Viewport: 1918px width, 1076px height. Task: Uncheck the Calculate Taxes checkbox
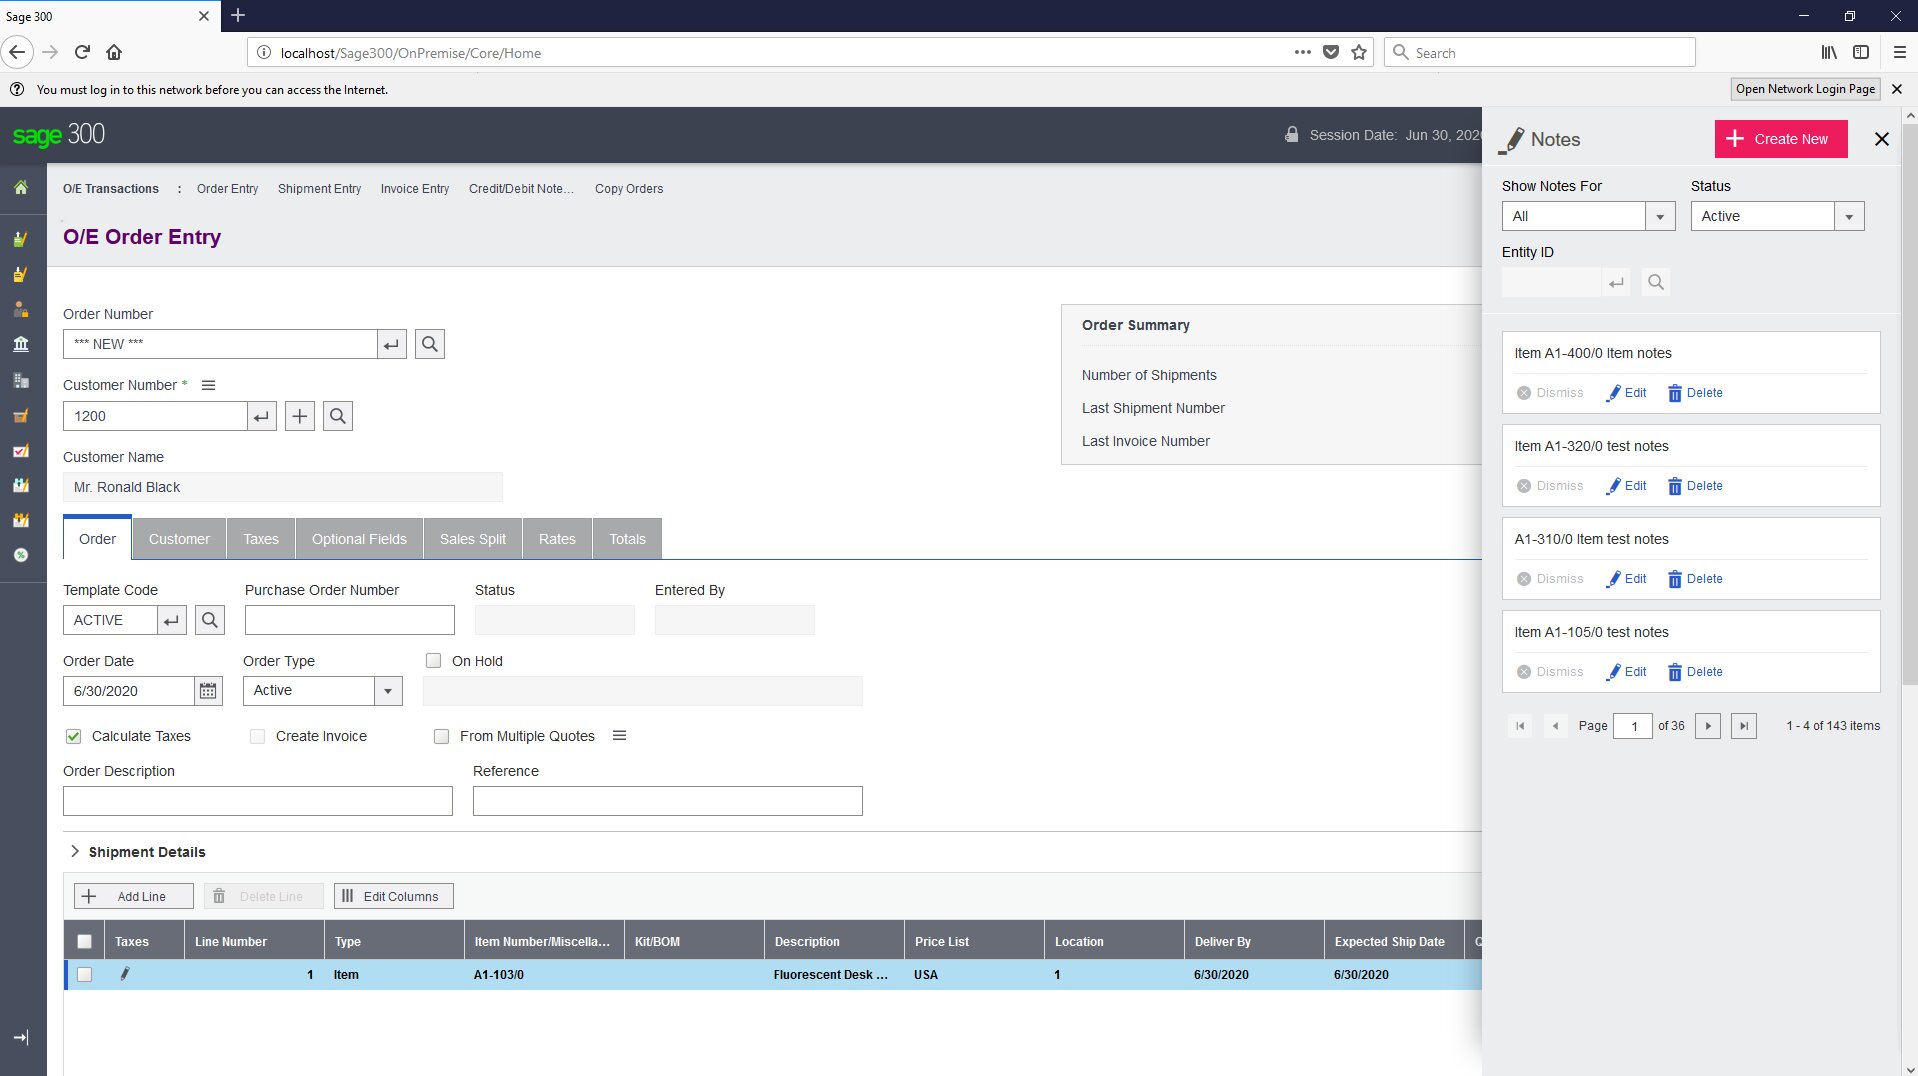pos(73,736)
